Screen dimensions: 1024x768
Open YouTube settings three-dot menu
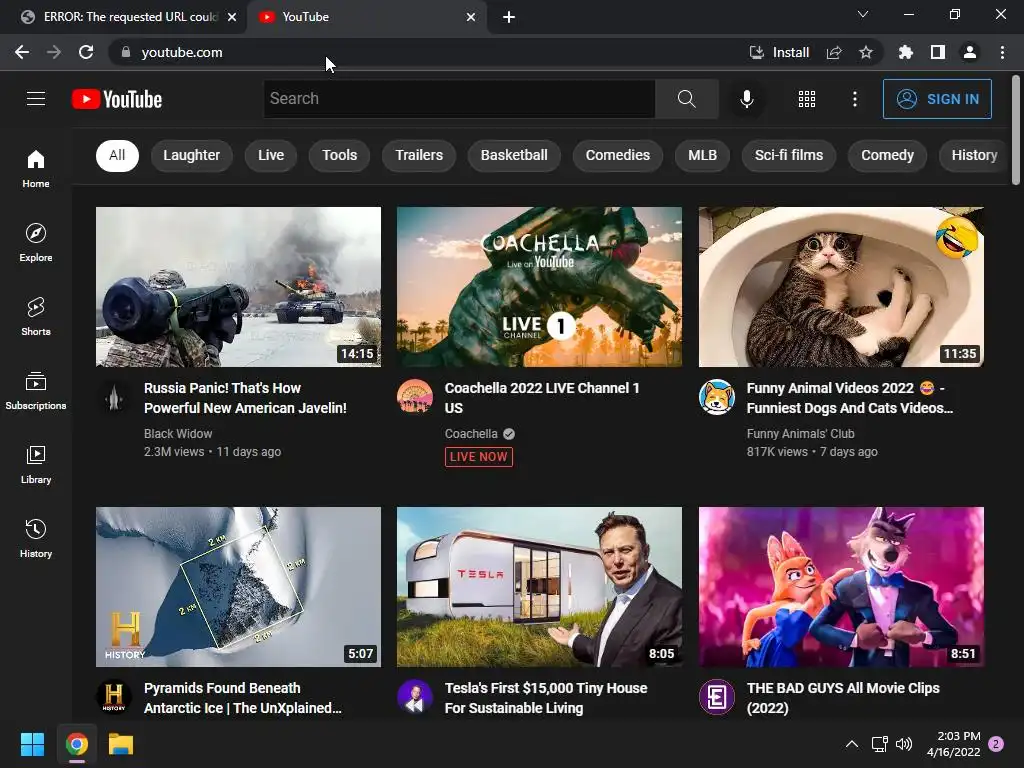pos(854,99)
